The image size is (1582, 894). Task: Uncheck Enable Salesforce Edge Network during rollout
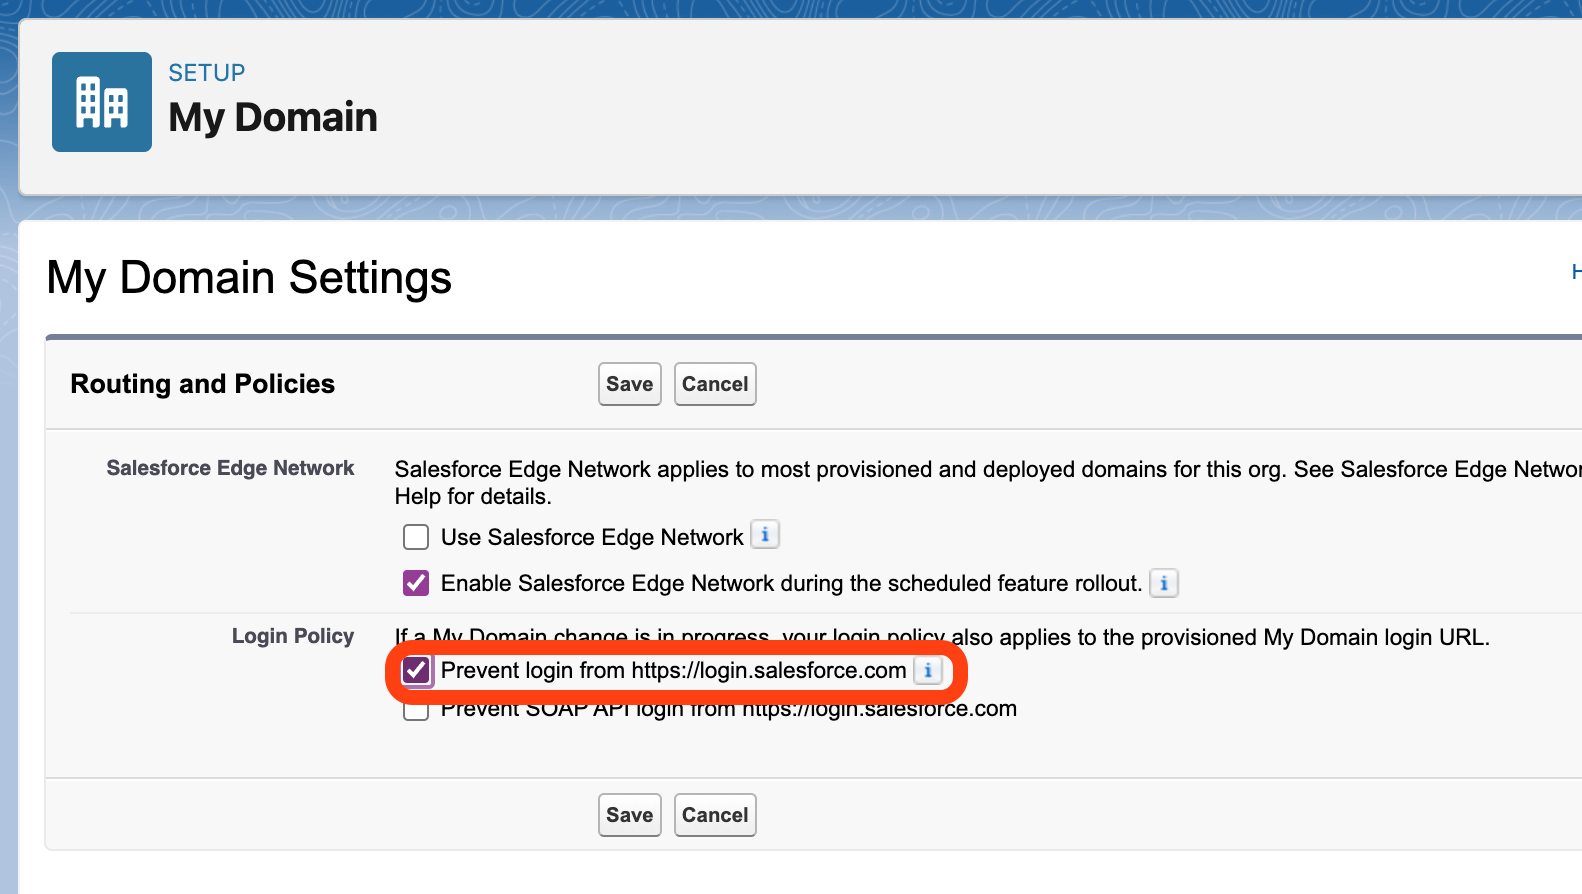point(416,583)
